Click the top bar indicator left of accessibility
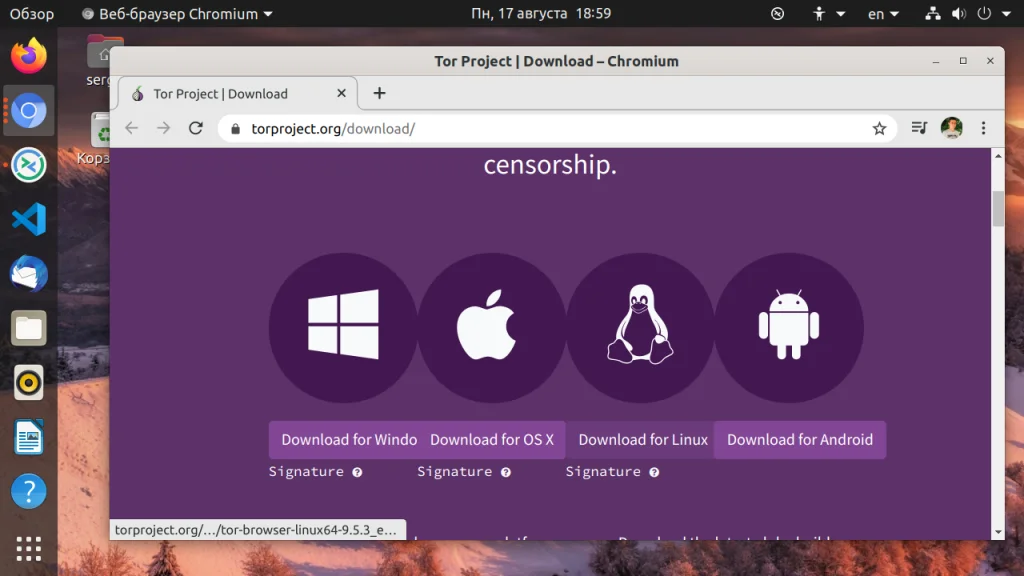The height and width of the screenshot is (576, 1024). (777, 14)
